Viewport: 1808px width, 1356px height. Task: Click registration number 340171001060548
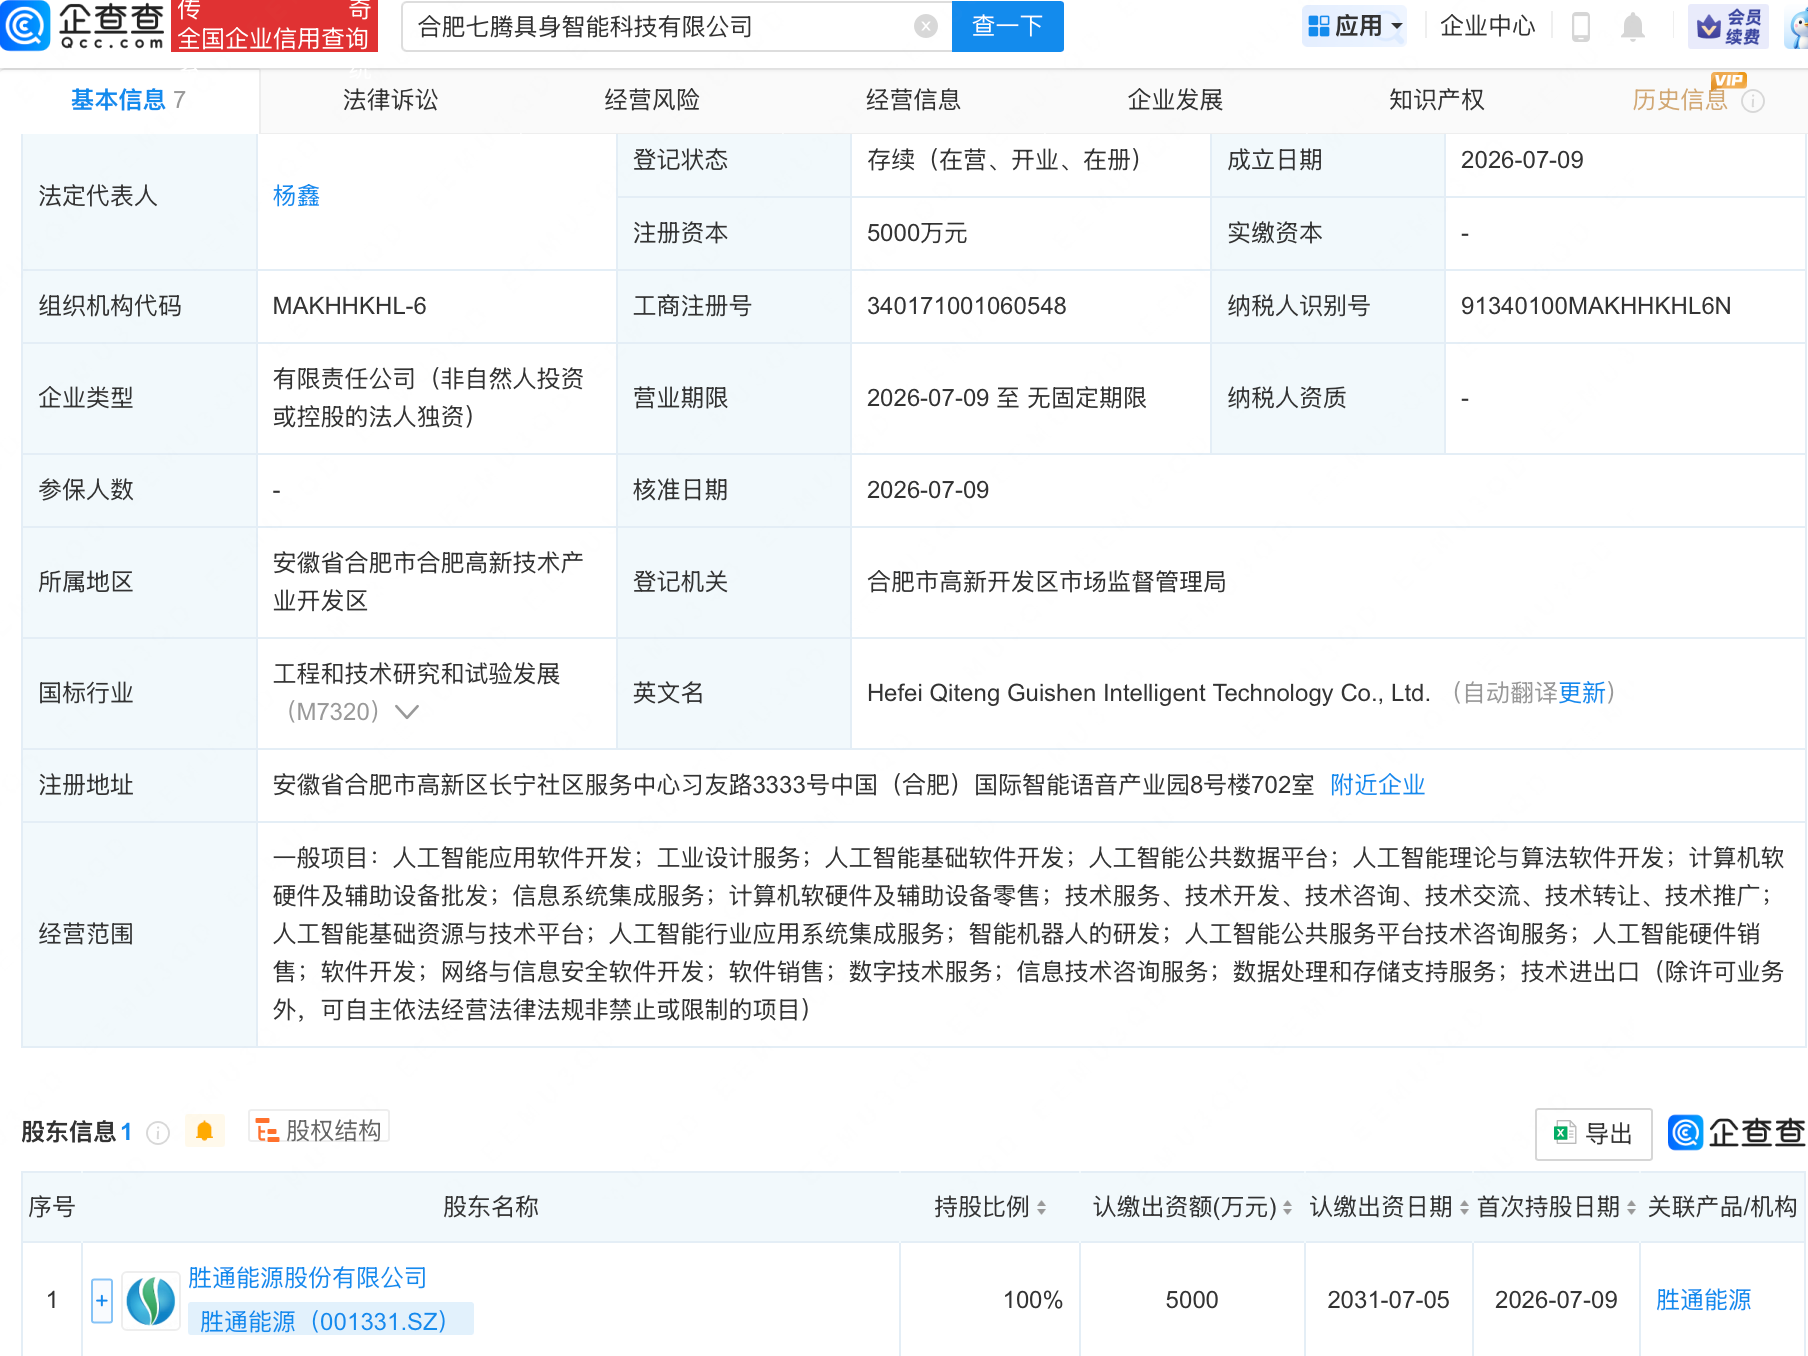point(966,306)
